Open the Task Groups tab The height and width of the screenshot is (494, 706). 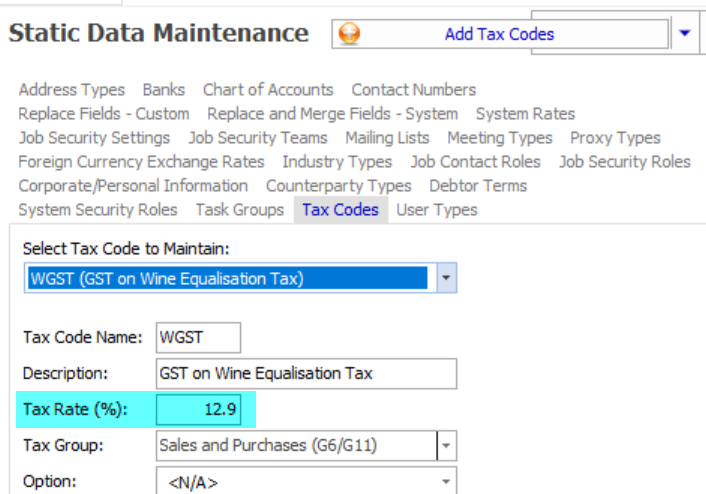coord(235,210)
